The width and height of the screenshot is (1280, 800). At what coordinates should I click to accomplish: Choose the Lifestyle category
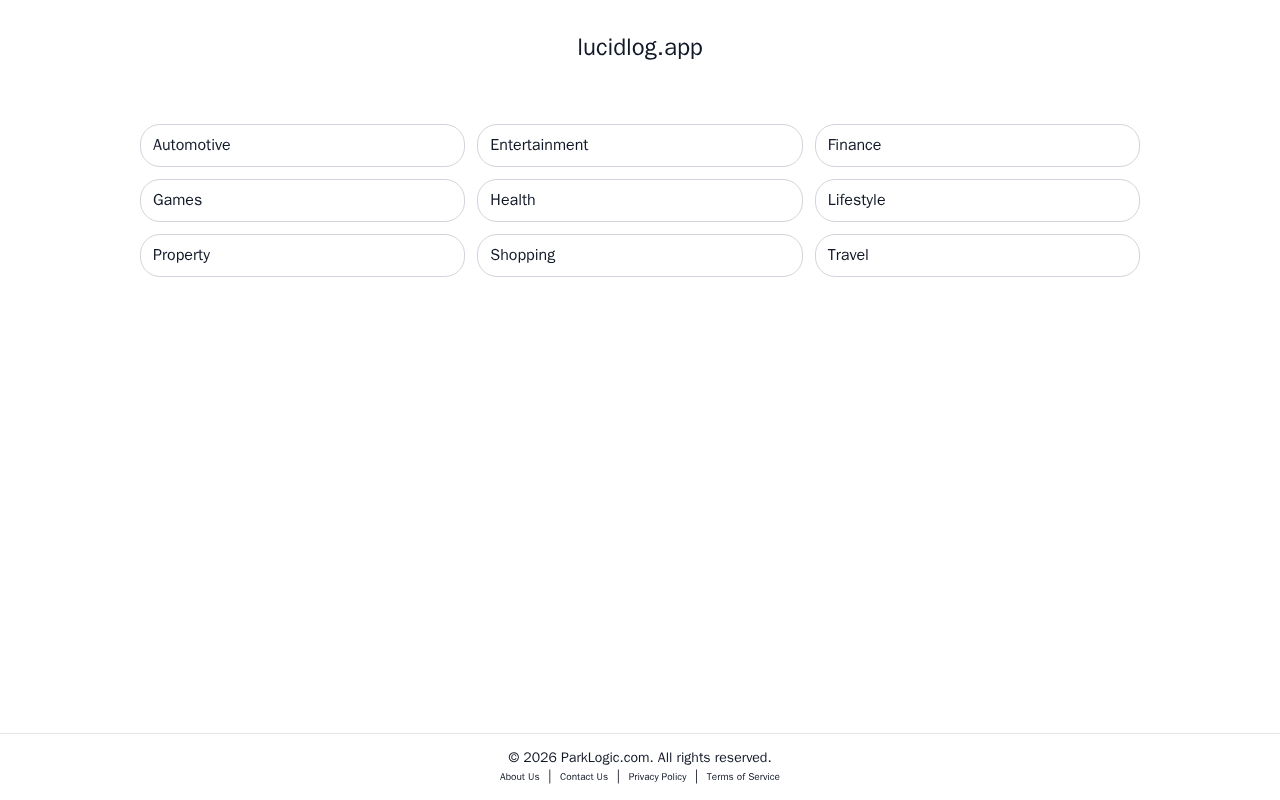(976, 200)
